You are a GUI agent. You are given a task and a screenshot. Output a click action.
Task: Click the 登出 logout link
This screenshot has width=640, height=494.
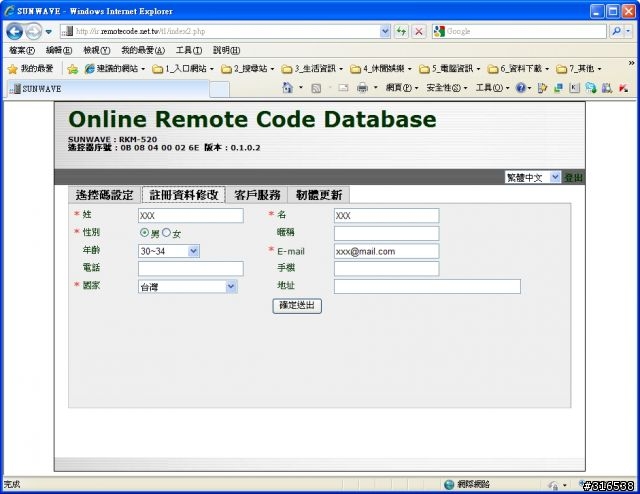[573, 178]
